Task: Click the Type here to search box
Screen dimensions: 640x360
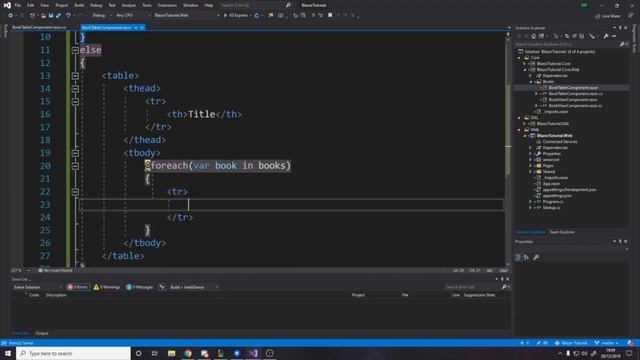Action: (x=73, y=353)
